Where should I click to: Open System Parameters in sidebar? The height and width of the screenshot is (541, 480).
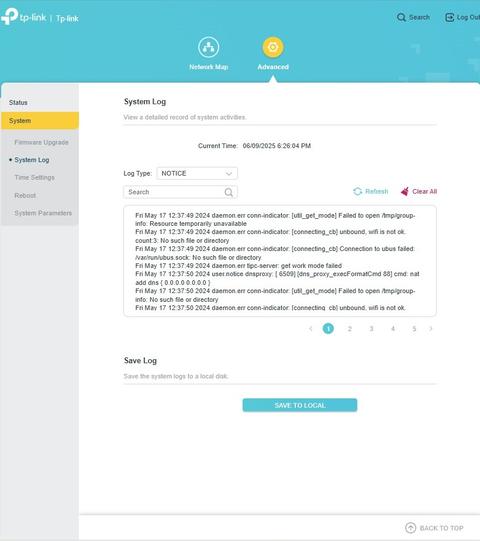point(43,213)
